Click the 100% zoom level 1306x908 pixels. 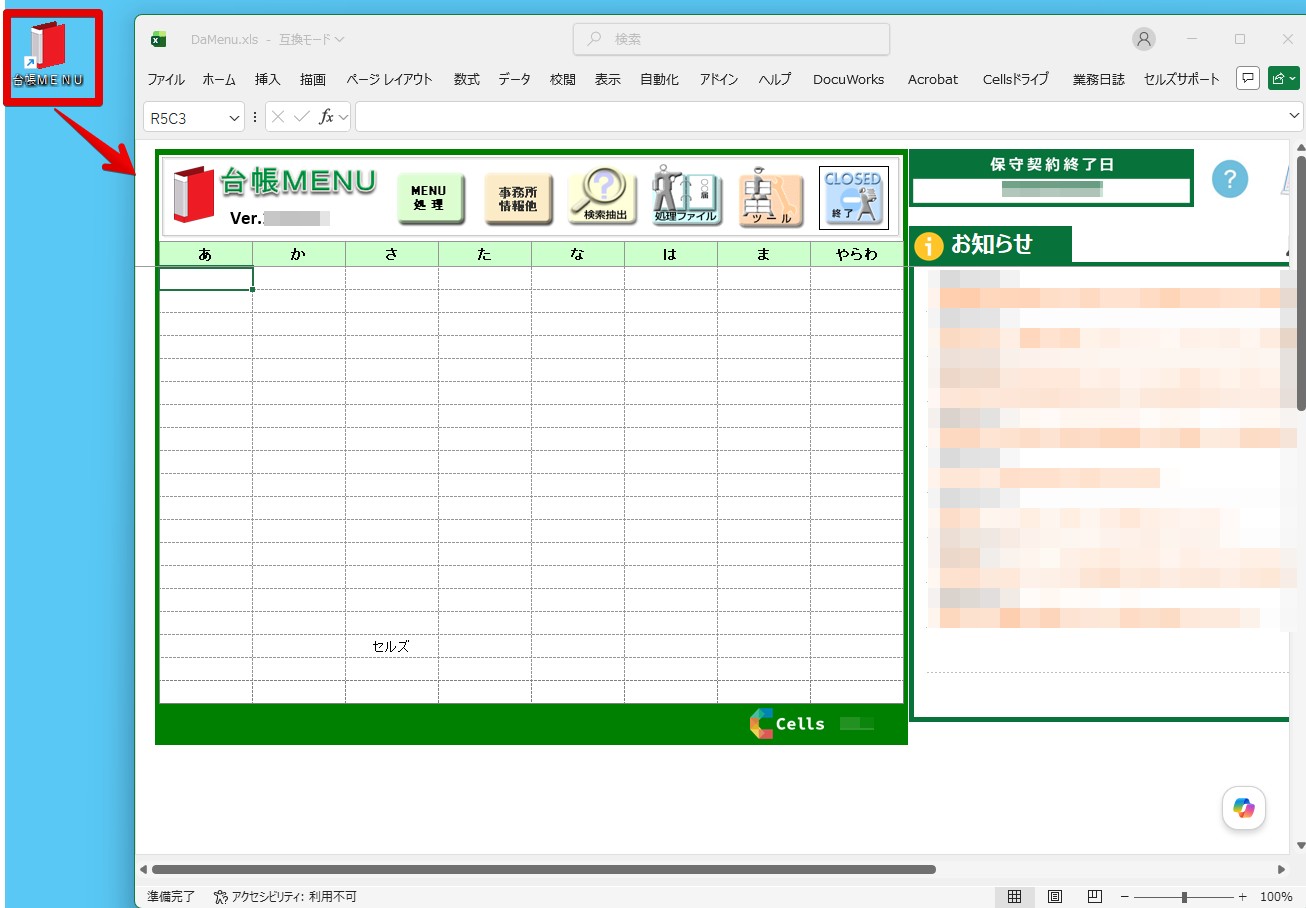tap(1276, 897)
